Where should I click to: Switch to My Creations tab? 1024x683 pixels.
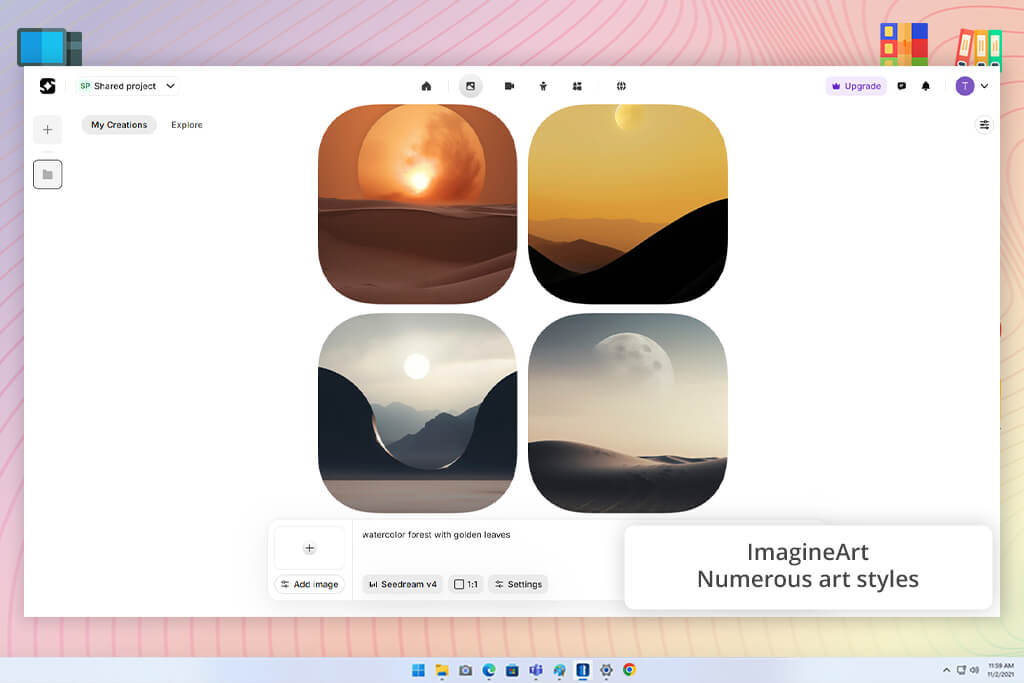tap(119, 125)
